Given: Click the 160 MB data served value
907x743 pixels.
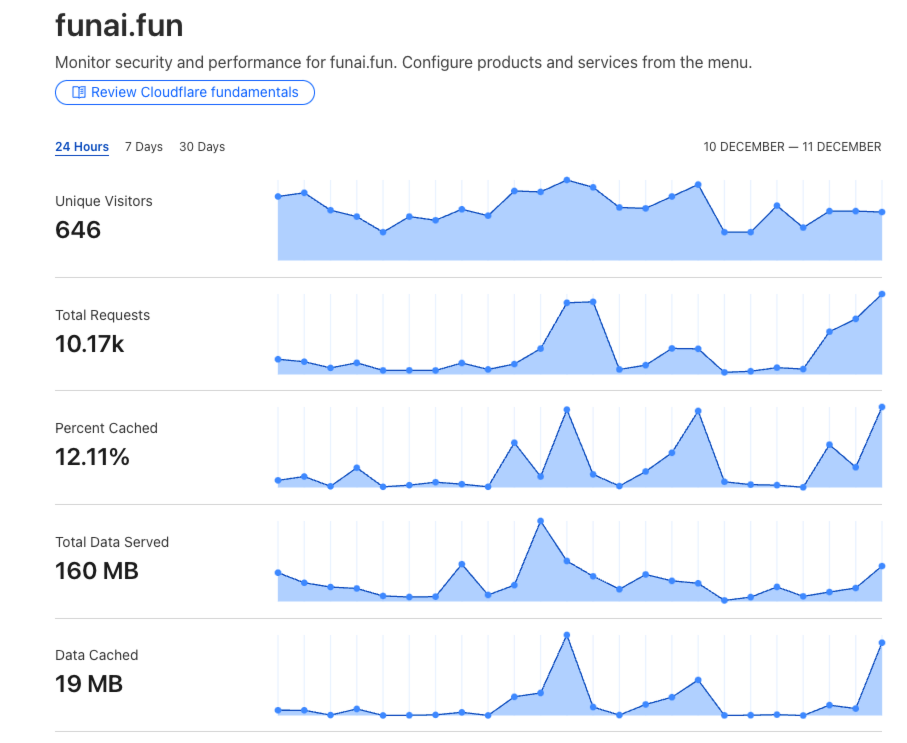Looking at the screenshot, I should click(x=97, y=571).
